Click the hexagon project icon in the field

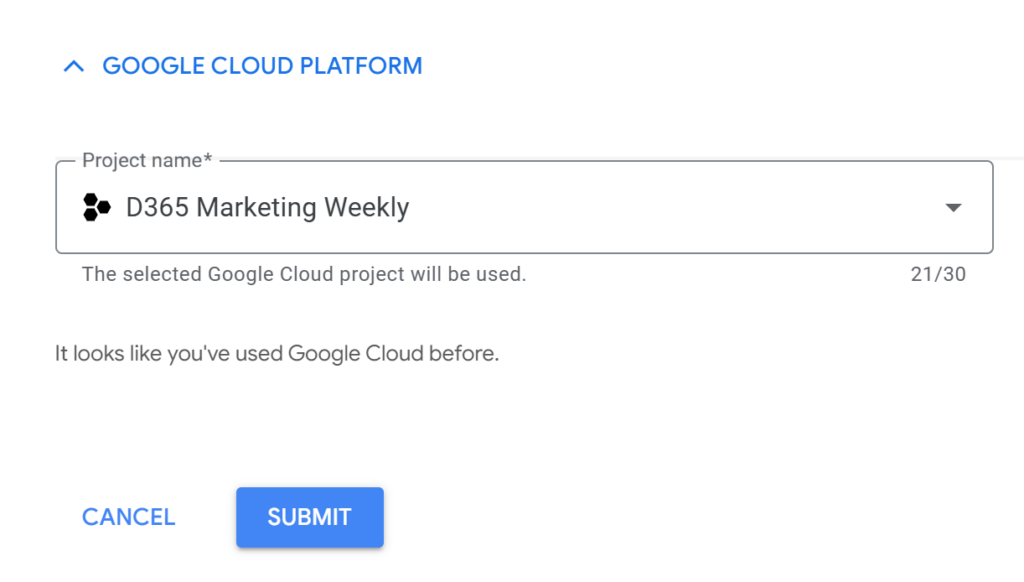97,208
